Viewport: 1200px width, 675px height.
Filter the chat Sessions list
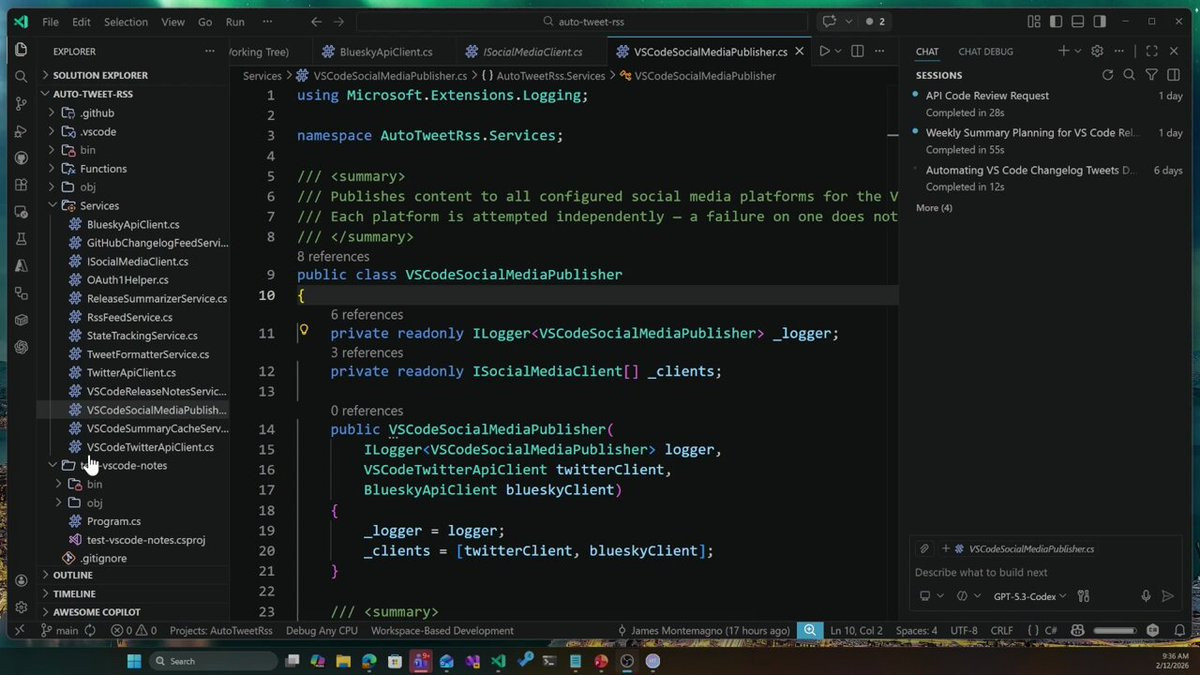(x=1151, y=75)
